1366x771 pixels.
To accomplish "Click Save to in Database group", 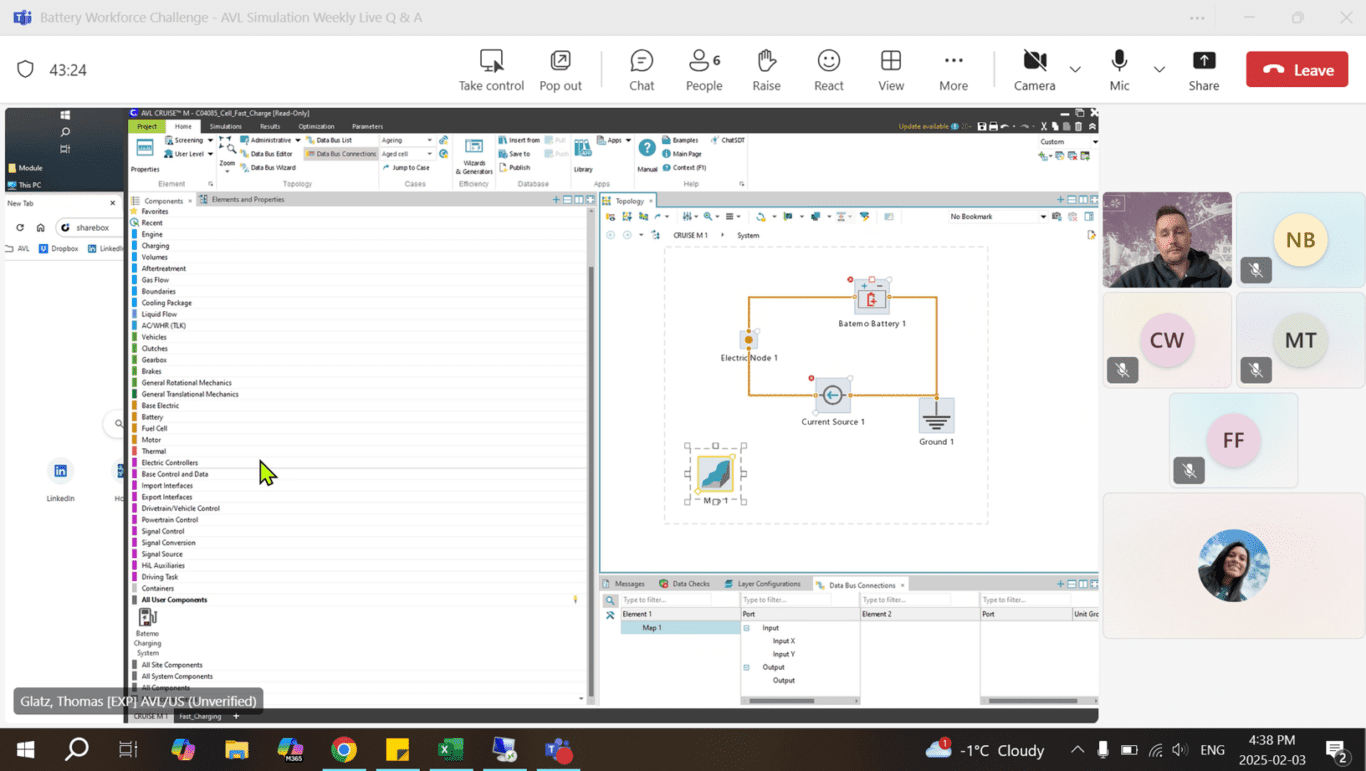I will coord(514,154).
